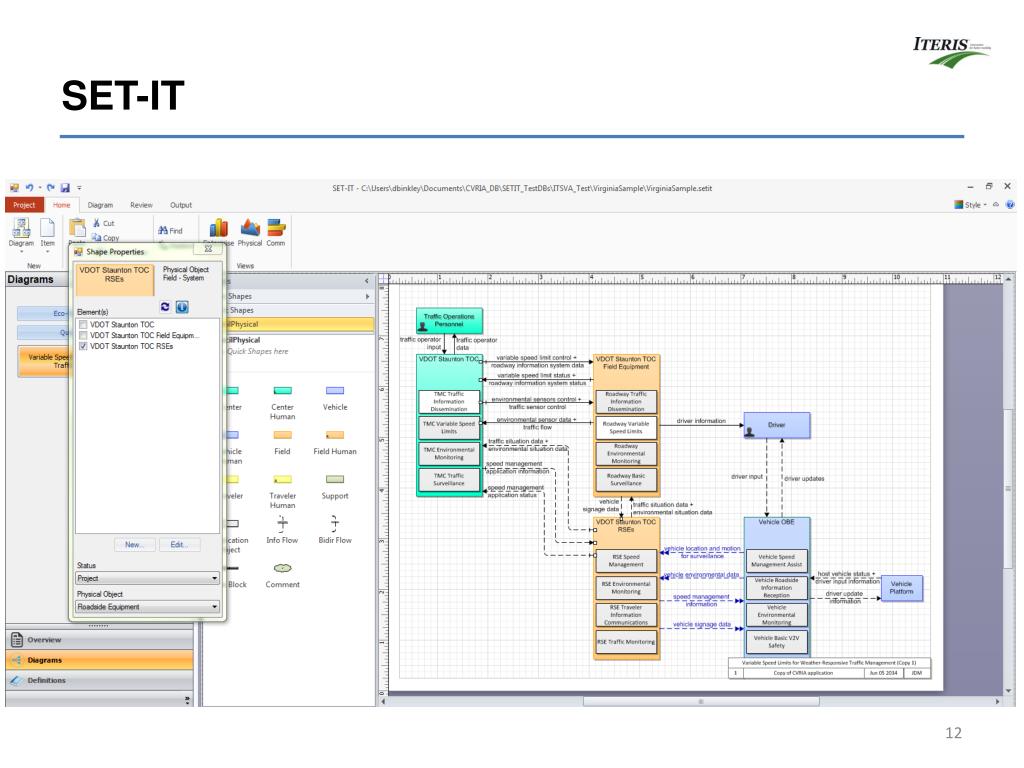The width and height of the screenshot is (1024, 768).
Task: Click the New... button in Shape Properties
Action: pyautogui.click(x=133, y=545)
